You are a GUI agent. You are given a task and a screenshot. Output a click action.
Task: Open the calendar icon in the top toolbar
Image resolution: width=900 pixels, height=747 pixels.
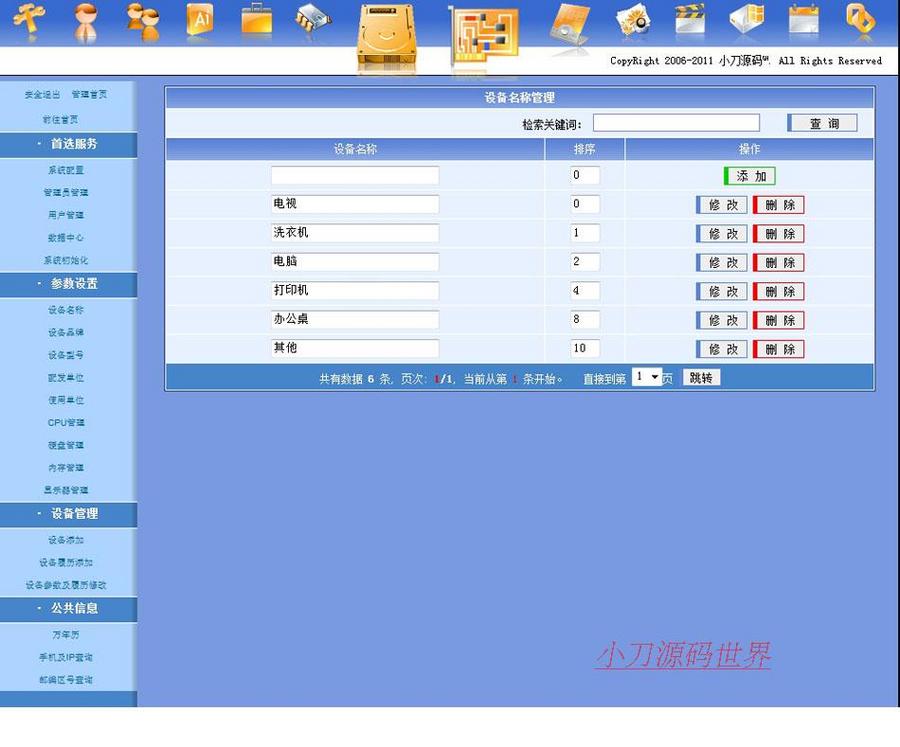[803, 22]
